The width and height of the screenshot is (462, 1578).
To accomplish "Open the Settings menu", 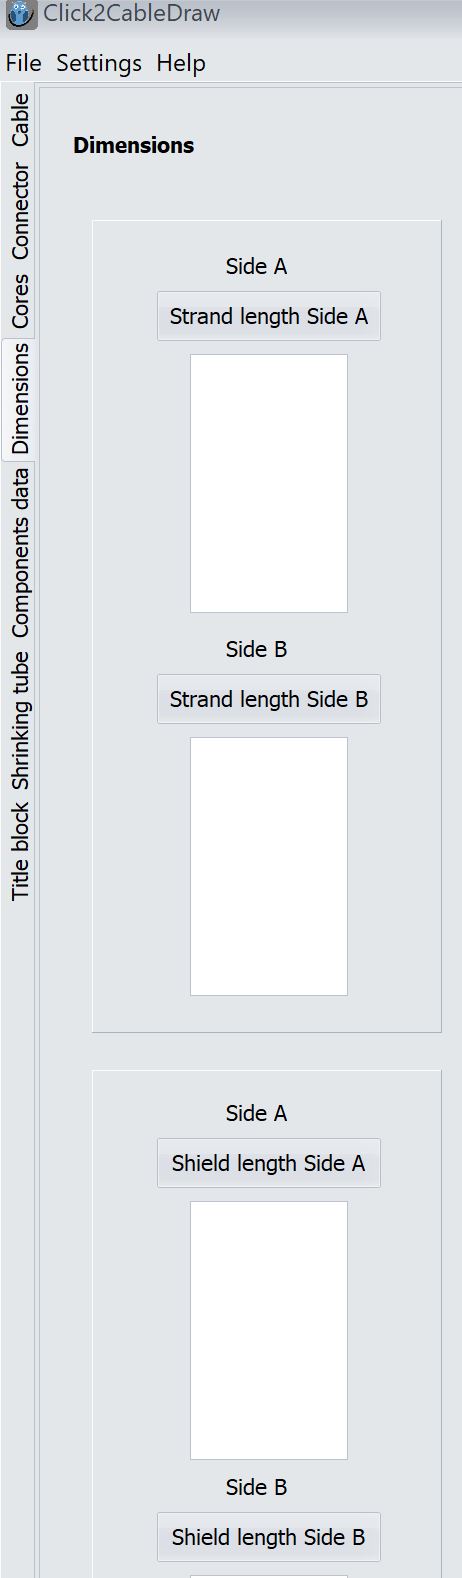I will (99, 63).
